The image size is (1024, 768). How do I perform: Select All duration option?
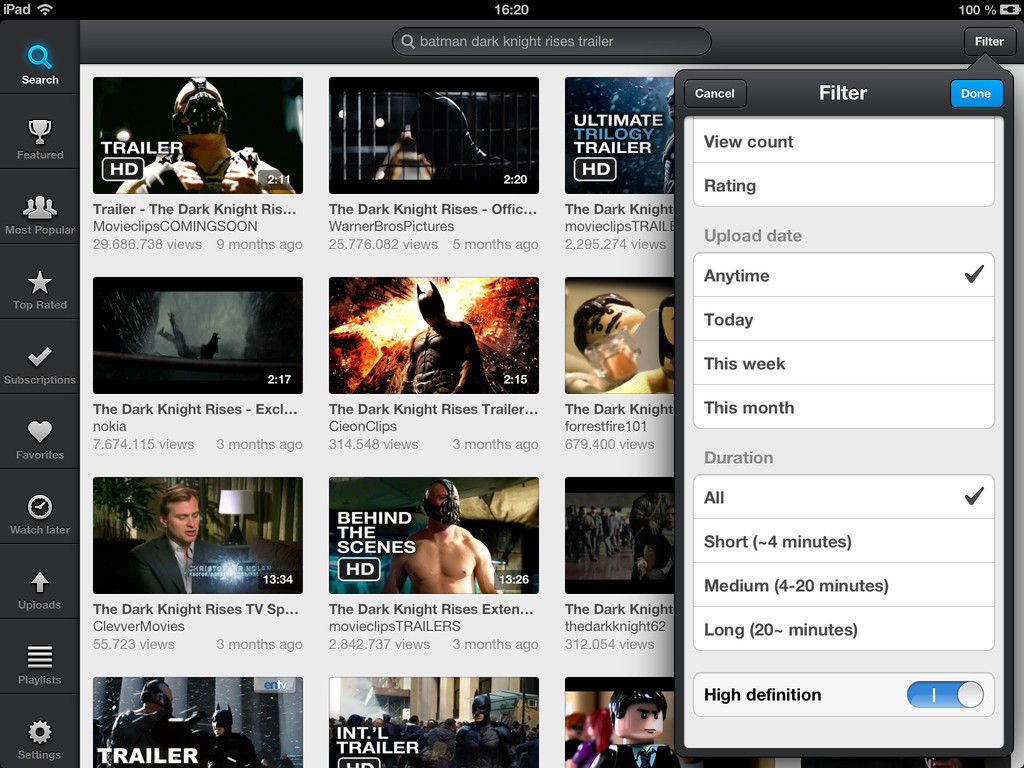(x=844, y=498)
